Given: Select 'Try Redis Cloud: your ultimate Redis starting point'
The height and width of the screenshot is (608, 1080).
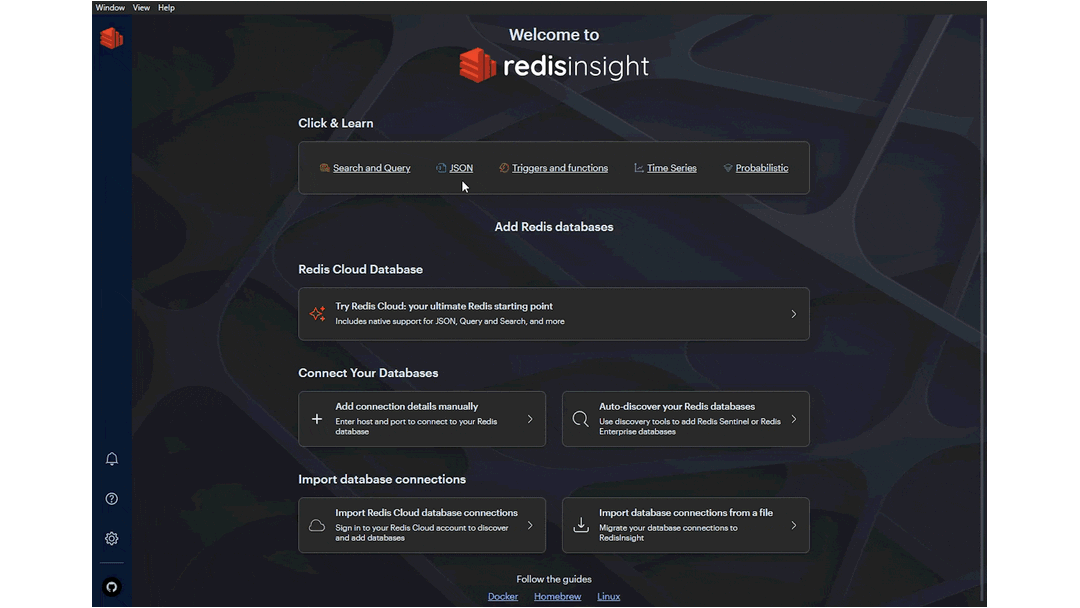Looking at the screenshot, I should [x=554, y=314].
